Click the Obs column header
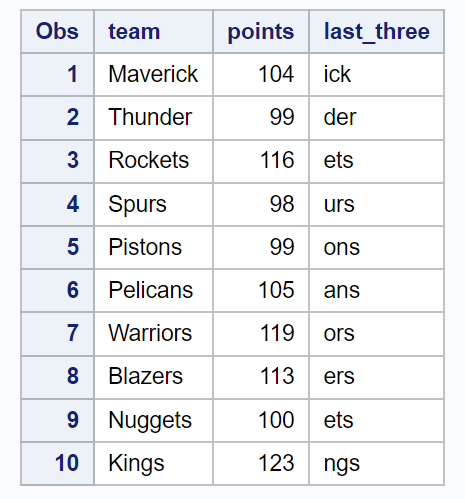465x499 pixels. pyautogui.click(x=57, y=32)
